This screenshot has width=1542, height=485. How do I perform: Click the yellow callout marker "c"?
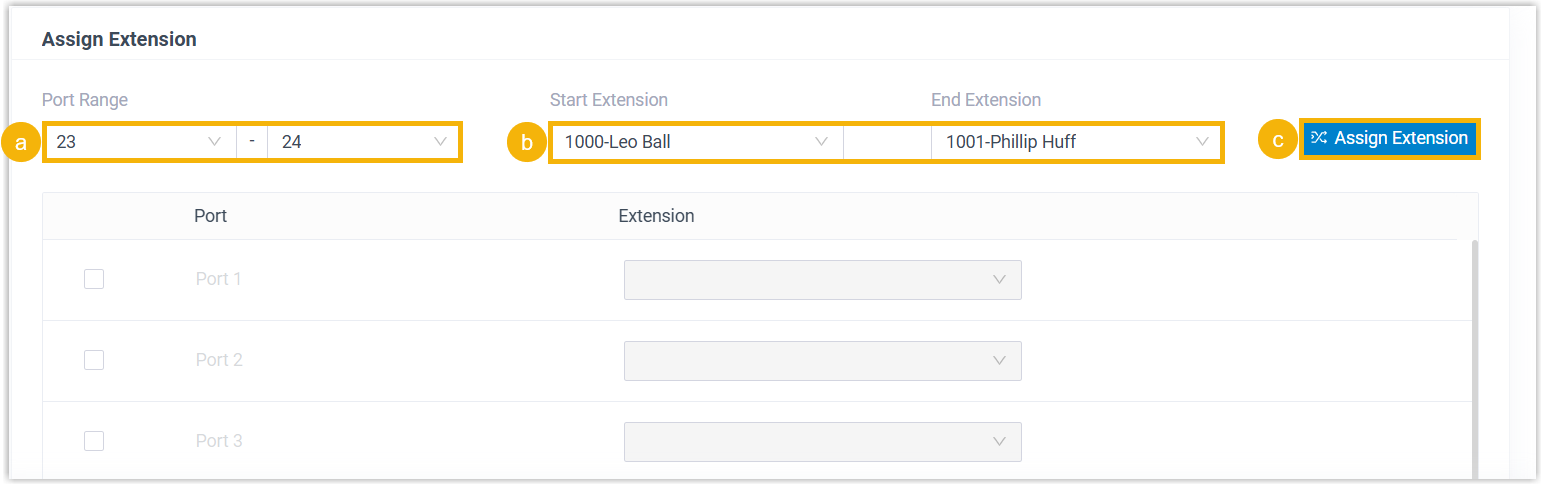point(1277,140)
